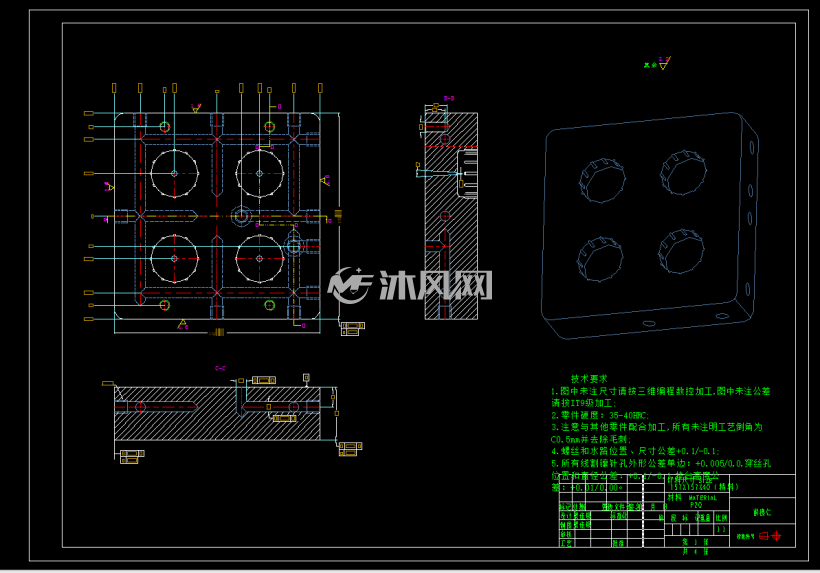Select the tolerance frame at C-C view's lower left
Screen dimensions: 820x573
(132, 456)
